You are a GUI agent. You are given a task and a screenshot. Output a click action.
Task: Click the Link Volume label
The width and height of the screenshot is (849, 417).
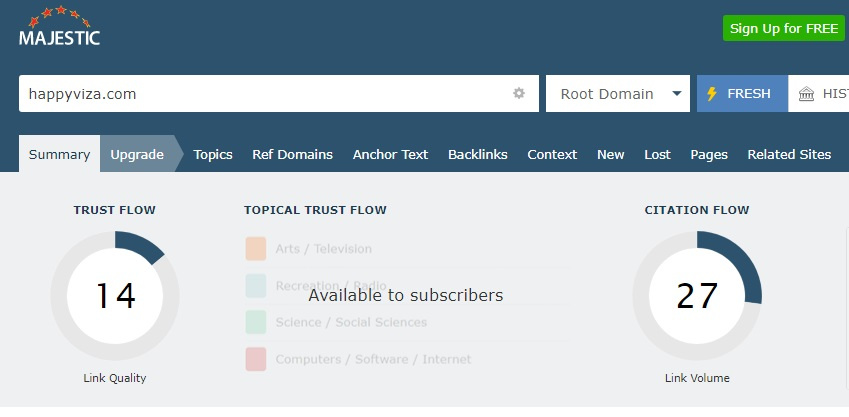697,378
